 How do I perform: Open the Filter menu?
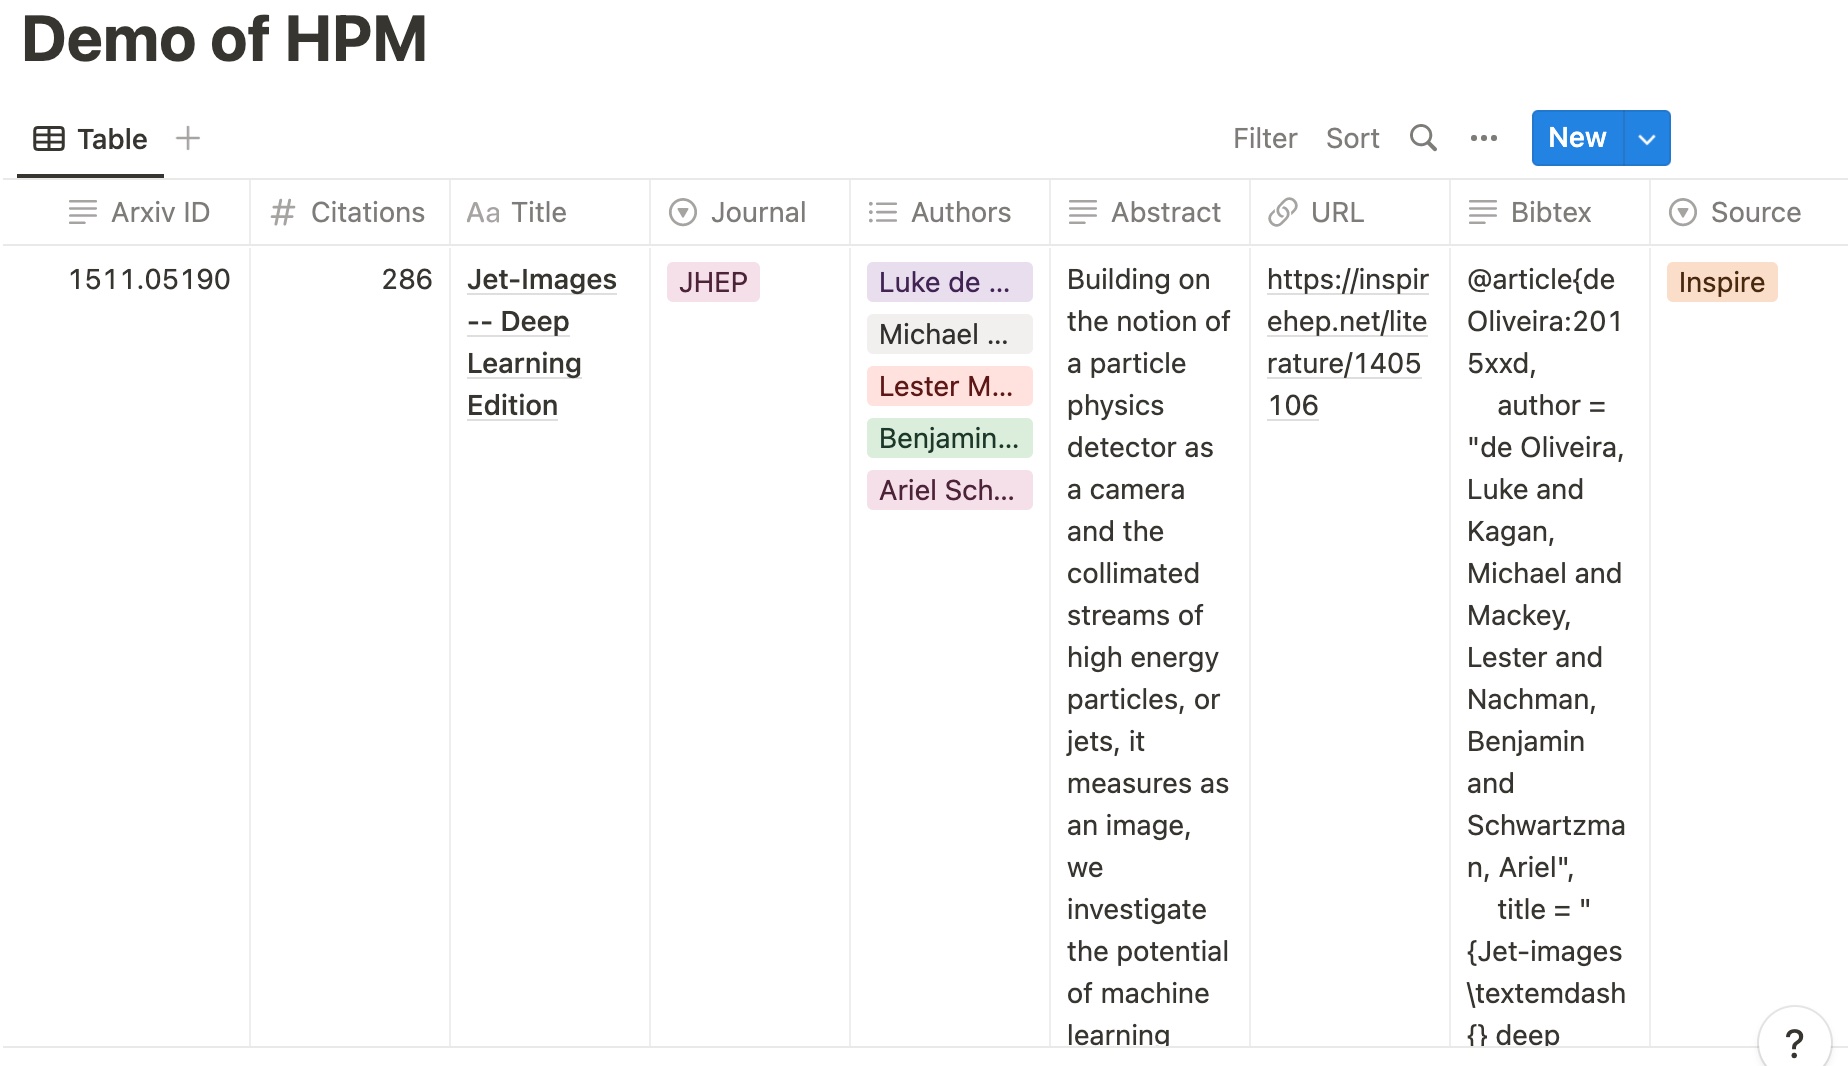[1264, 138]
